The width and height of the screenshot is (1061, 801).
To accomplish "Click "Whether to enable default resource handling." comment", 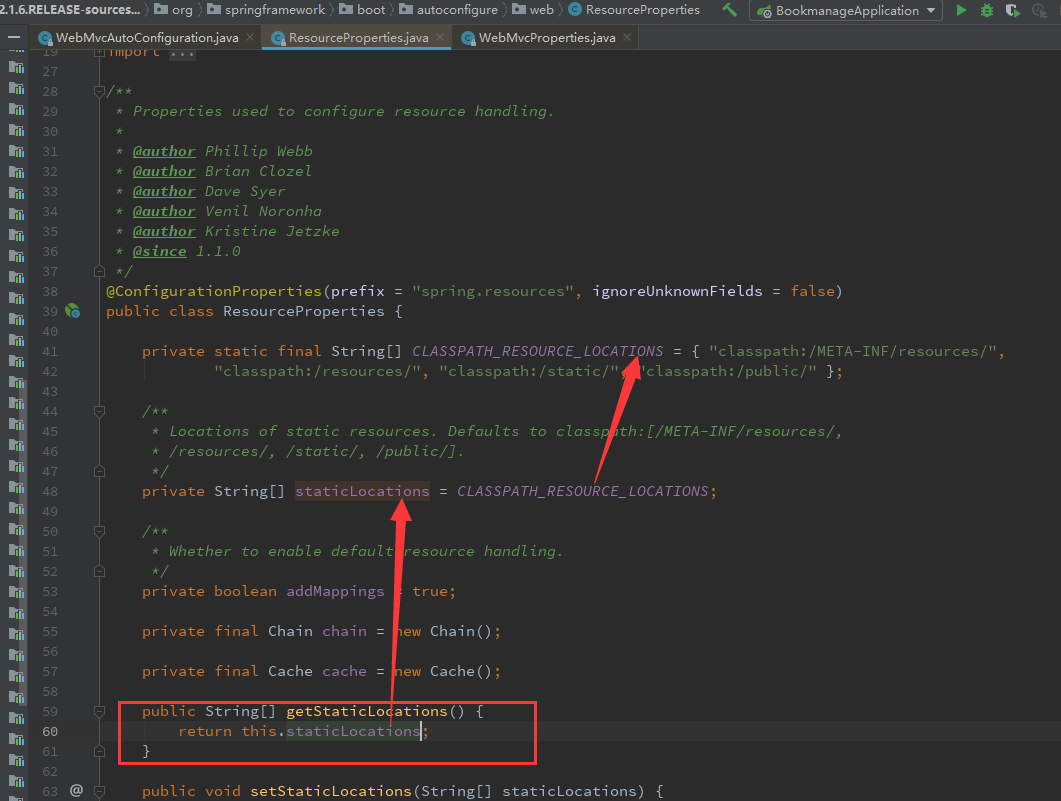I will click(x=365, y=551).
